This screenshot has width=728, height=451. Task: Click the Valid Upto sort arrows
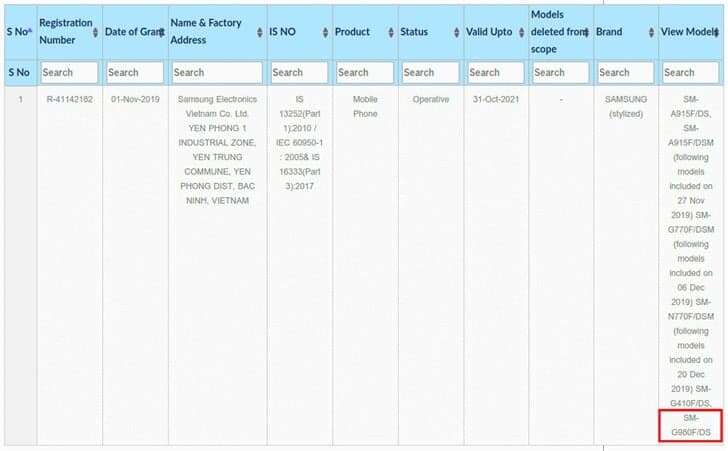521,32
